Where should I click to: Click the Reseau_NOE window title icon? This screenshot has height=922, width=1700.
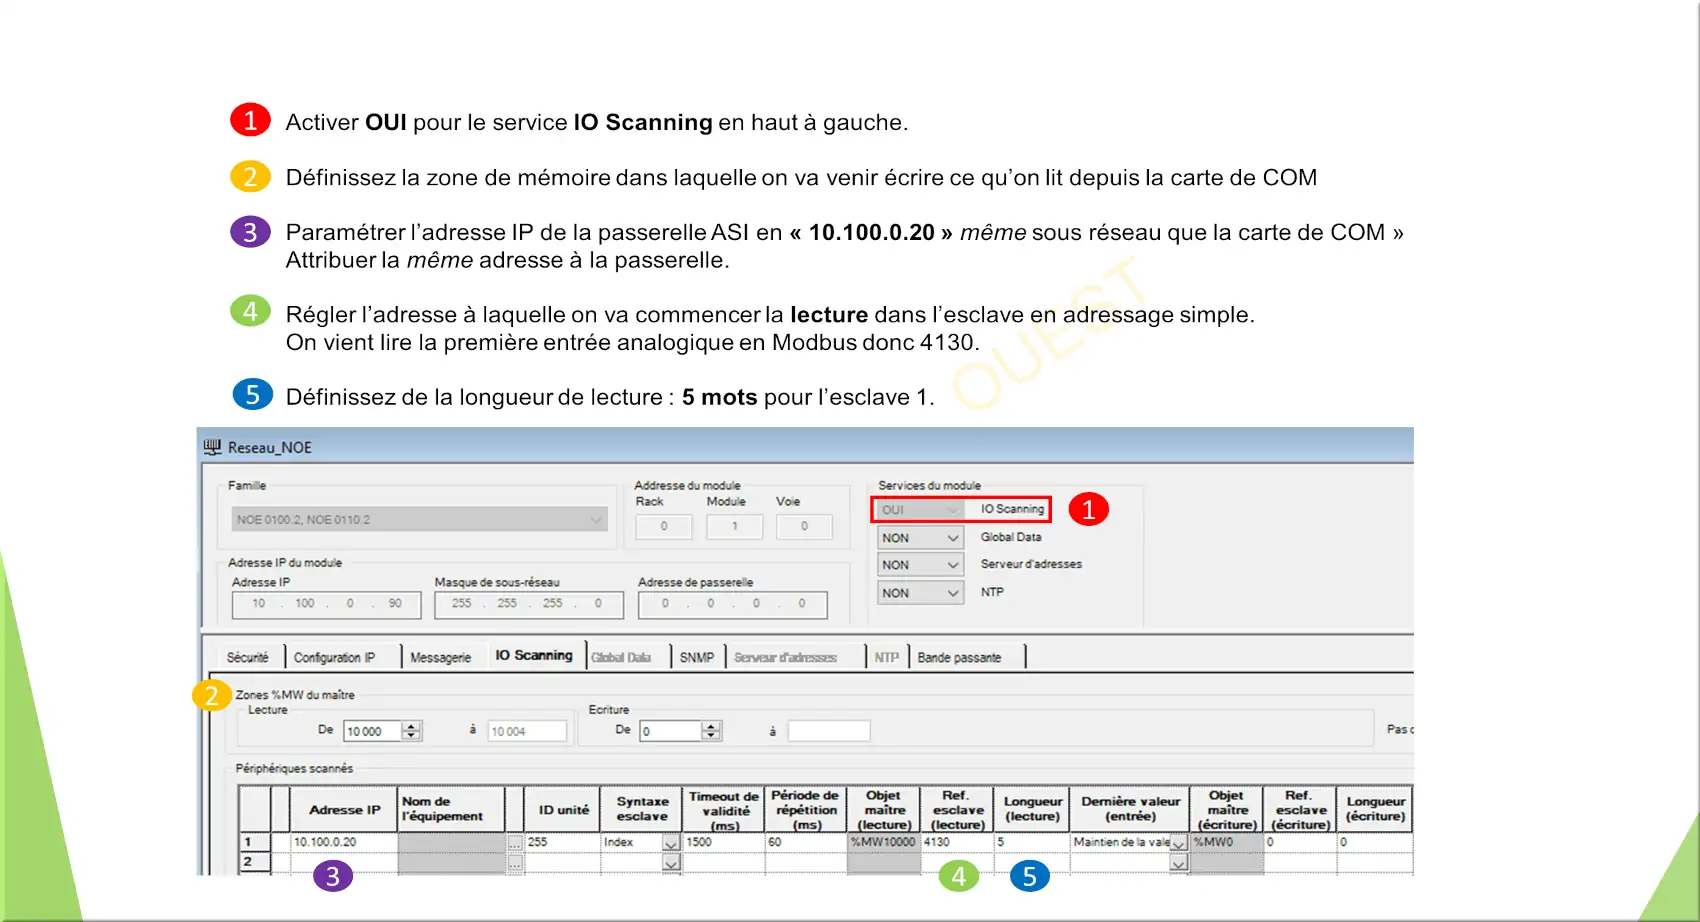(x=212, y=447)
